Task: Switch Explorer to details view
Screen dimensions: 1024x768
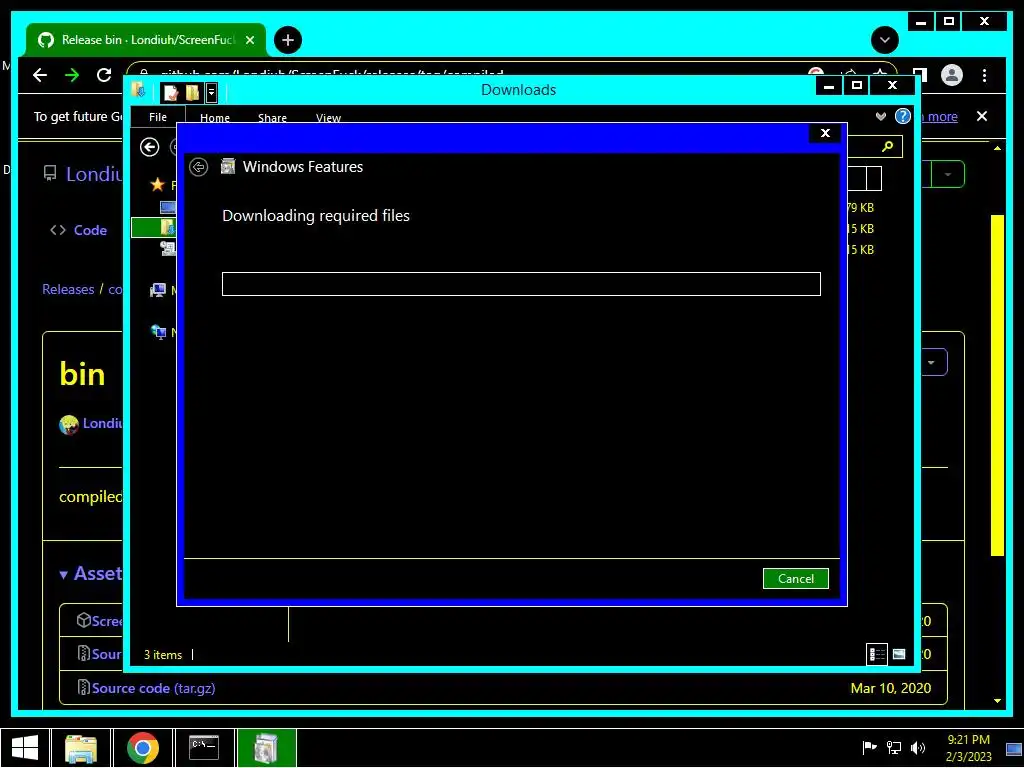Action: 877,654
